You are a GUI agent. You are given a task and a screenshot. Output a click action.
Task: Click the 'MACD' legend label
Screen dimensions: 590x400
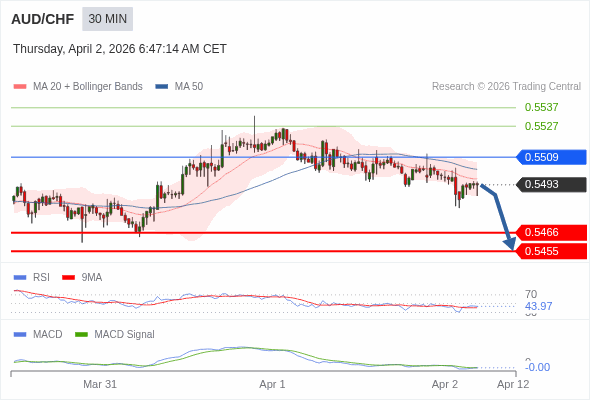(x=48, y=335)
